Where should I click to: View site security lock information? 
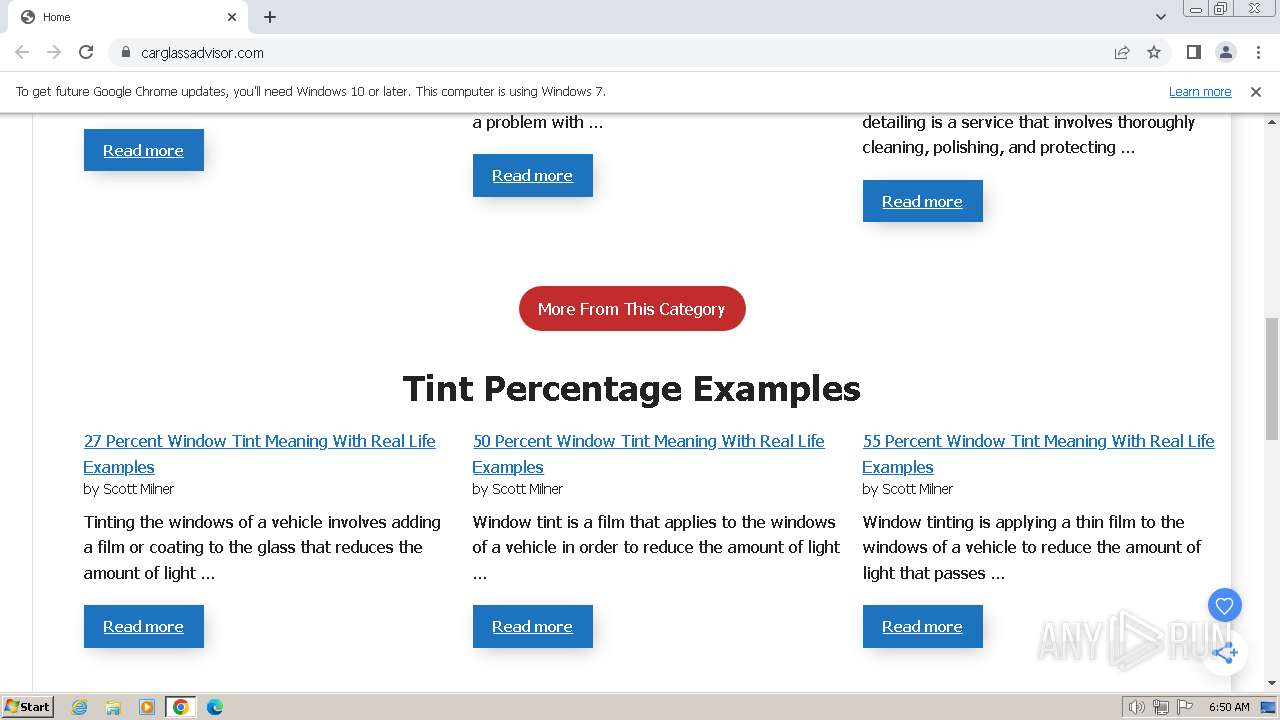[x=125, y=52]
